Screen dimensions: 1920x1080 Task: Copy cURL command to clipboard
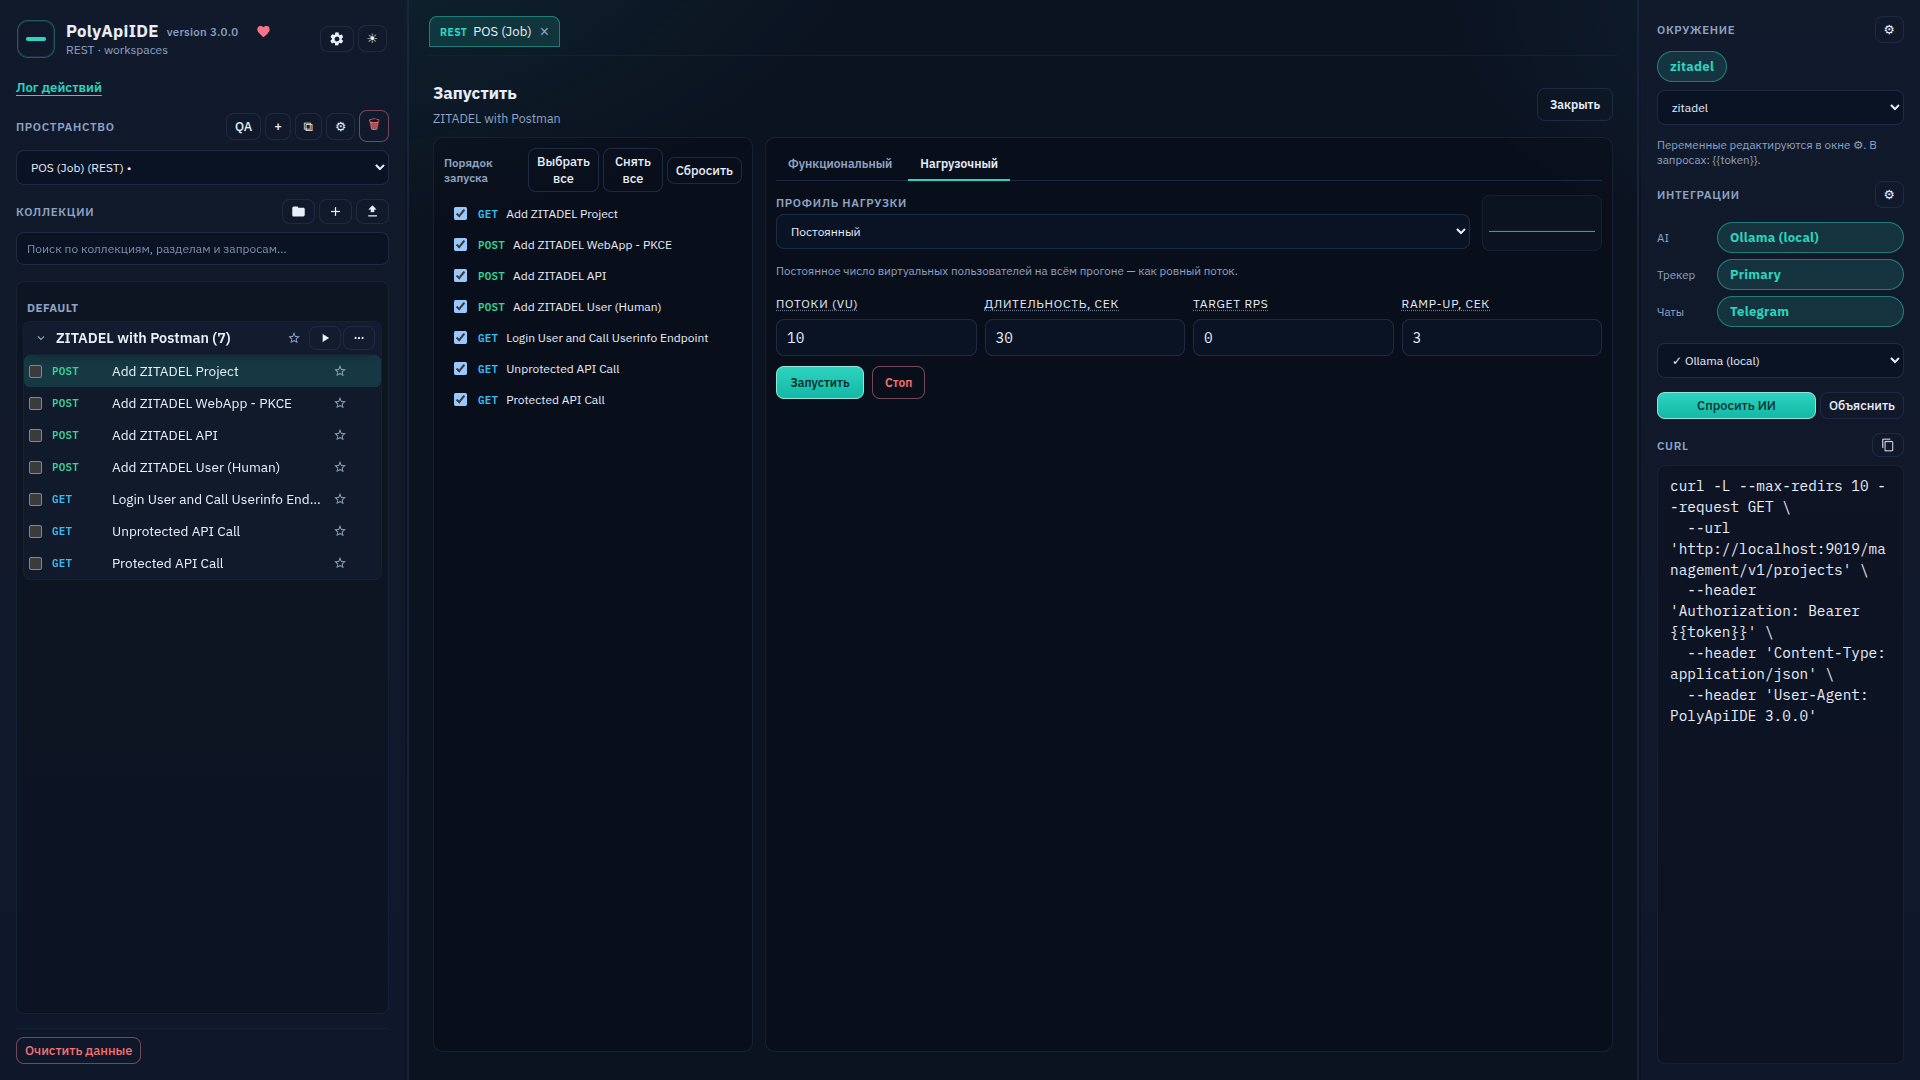point(1887,446)
